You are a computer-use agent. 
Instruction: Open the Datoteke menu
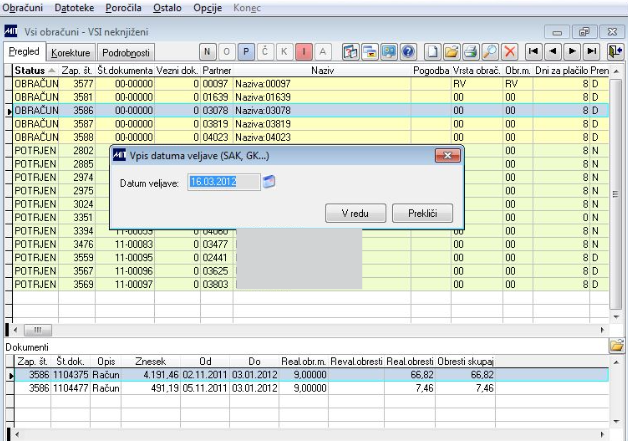[x=74, y=8]
